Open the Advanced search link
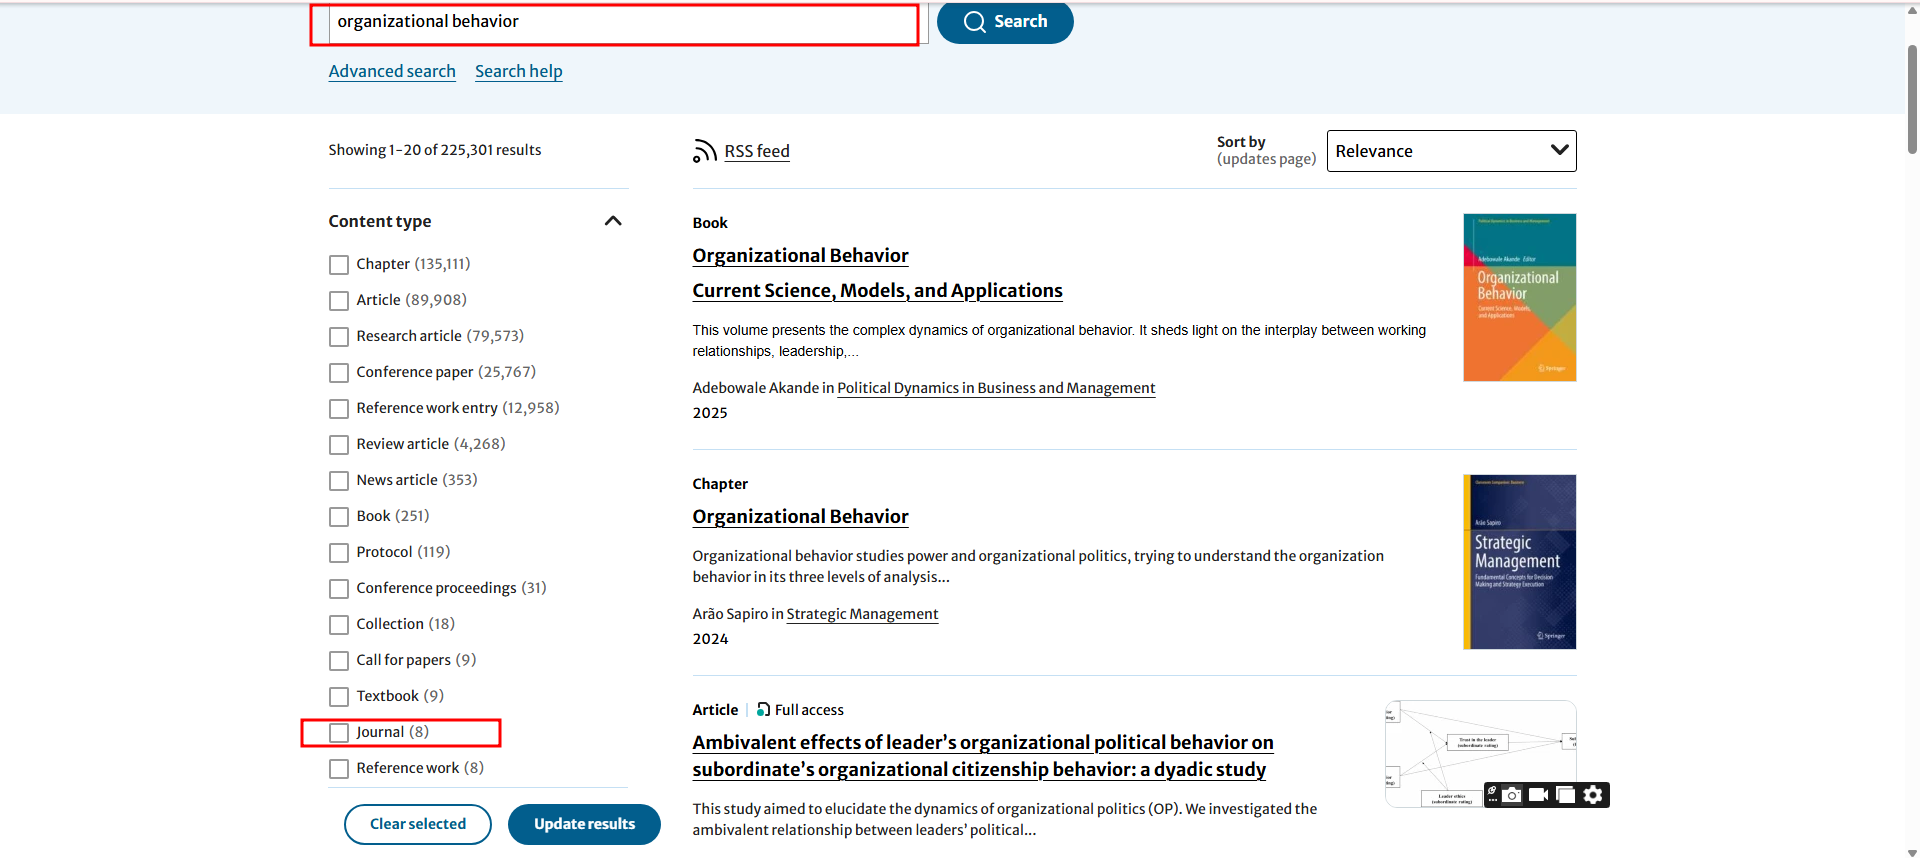 point(392,72)
